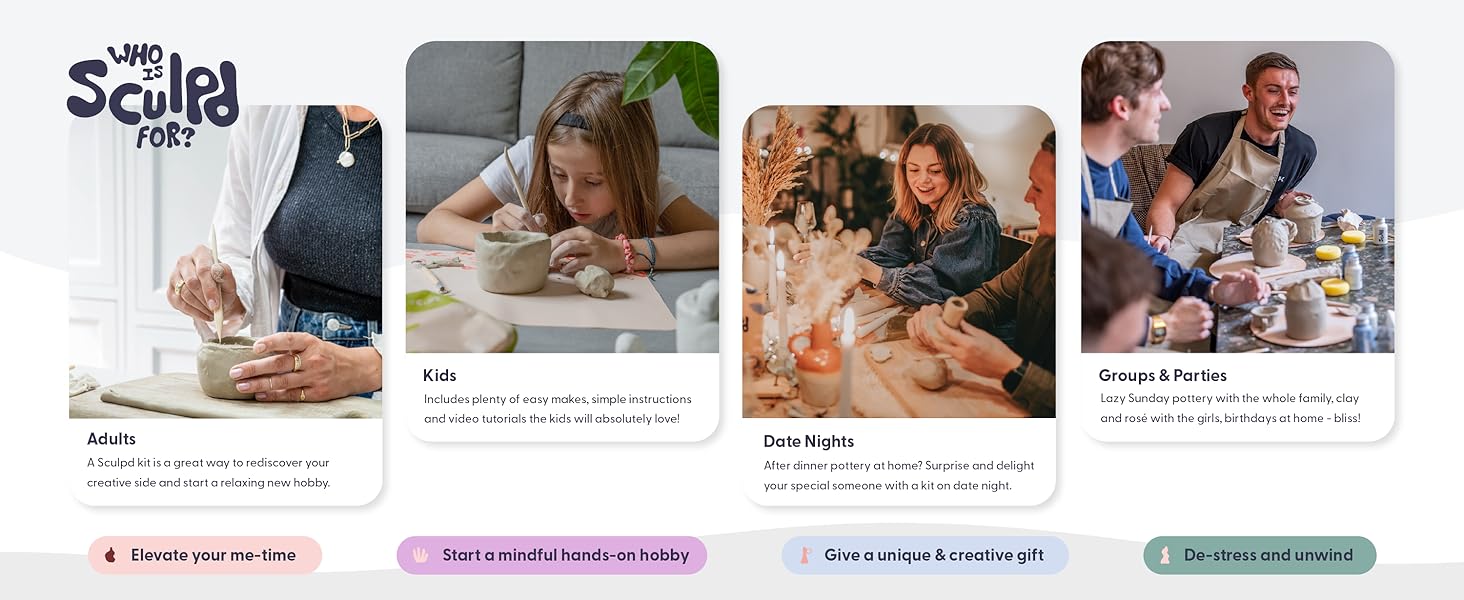Click the Date Nights description text
Viewport: 1464px width, 600px height.
point(899,476)
